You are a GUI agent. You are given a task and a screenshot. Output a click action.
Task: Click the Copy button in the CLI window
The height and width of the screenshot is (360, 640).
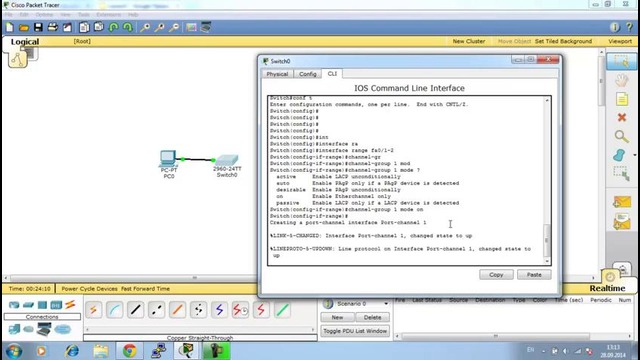496,275
